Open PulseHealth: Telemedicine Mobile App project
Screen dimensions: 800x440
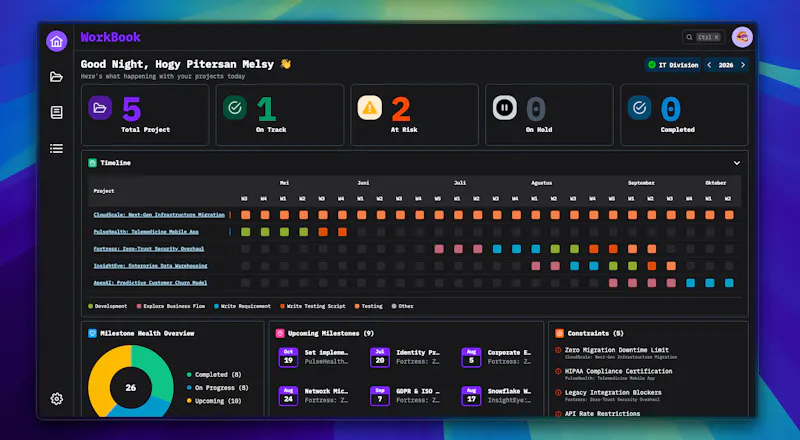(146, 232)
